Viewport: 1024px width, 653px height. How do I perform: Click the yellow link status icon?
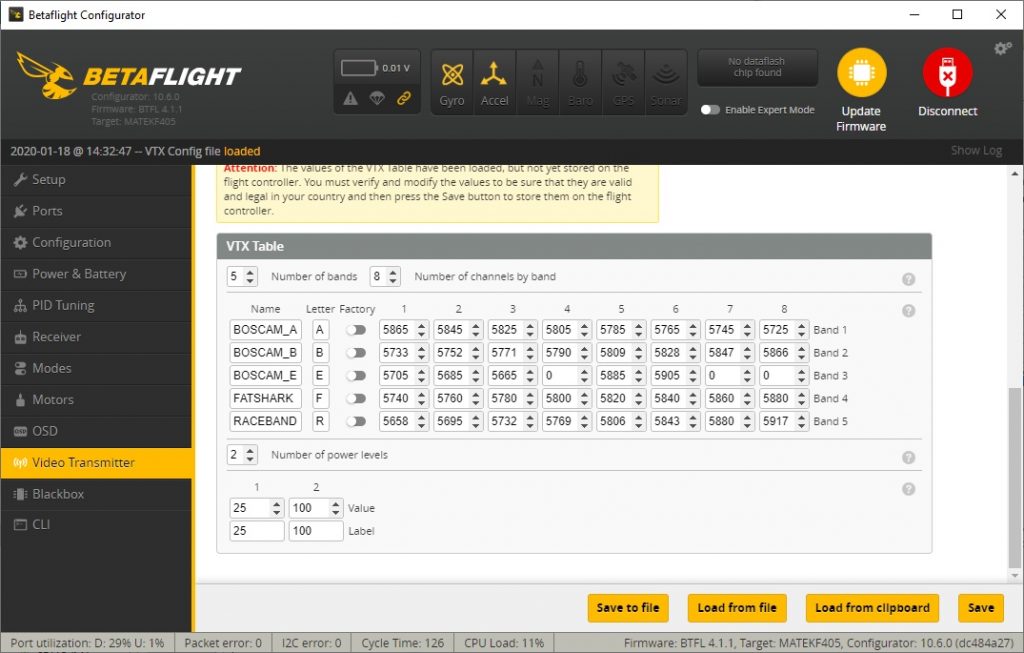[x=404, y=99]
